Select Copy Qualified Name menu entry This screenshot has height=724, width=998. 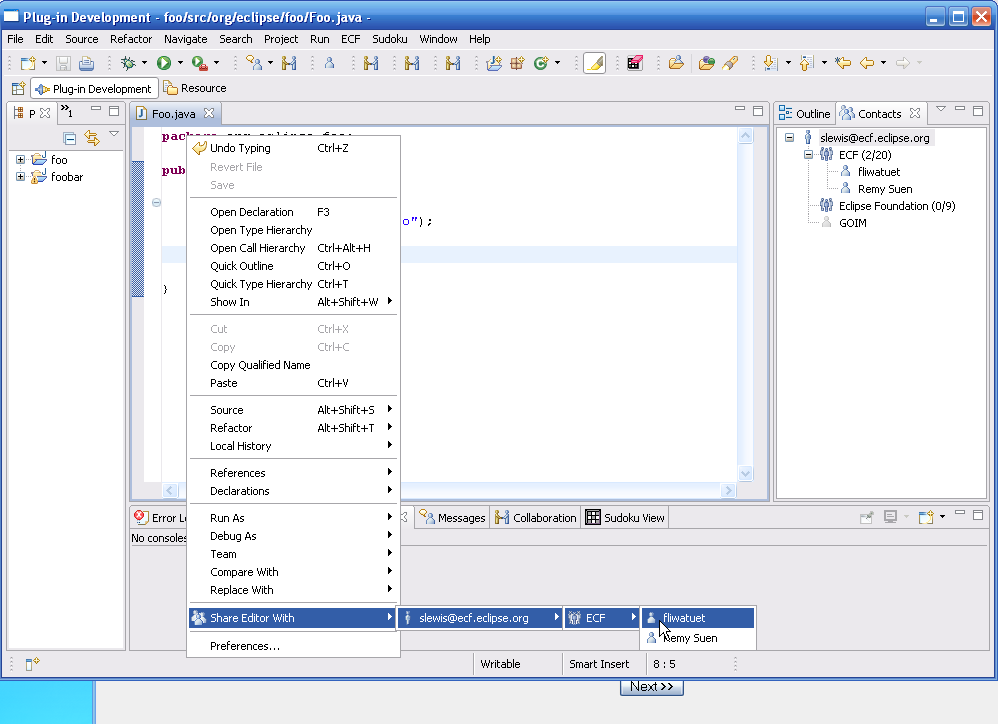pyautogui.click(x=293, y=365)
